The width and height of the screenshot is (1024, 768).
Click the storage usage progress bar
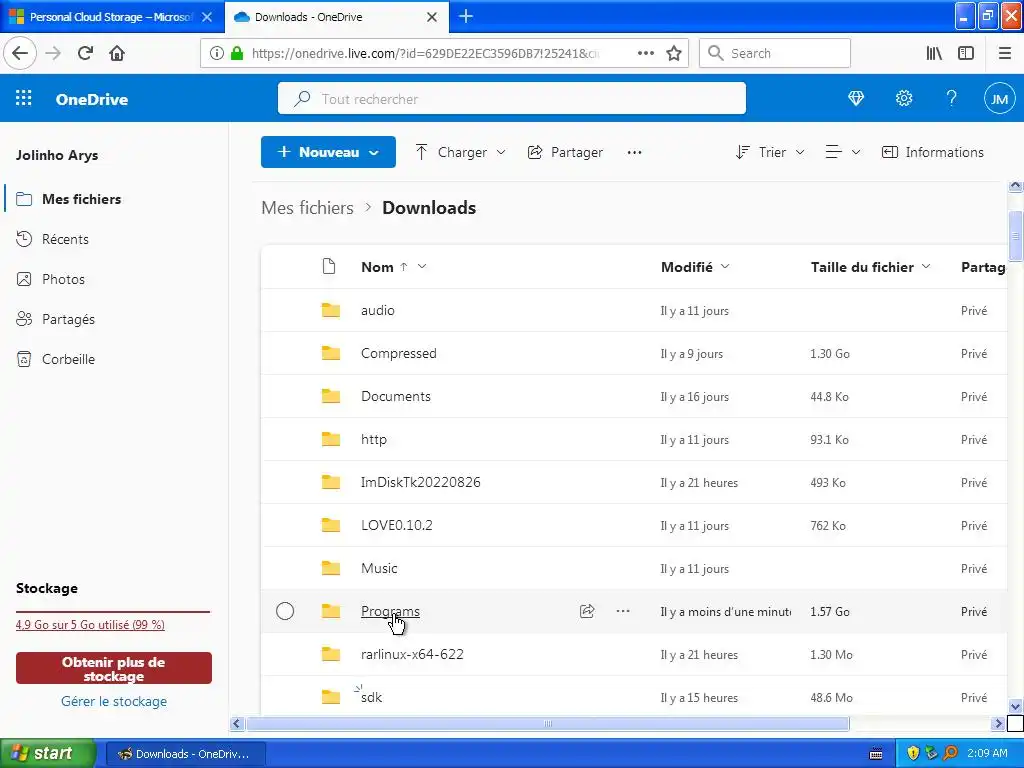click(113, 612)
